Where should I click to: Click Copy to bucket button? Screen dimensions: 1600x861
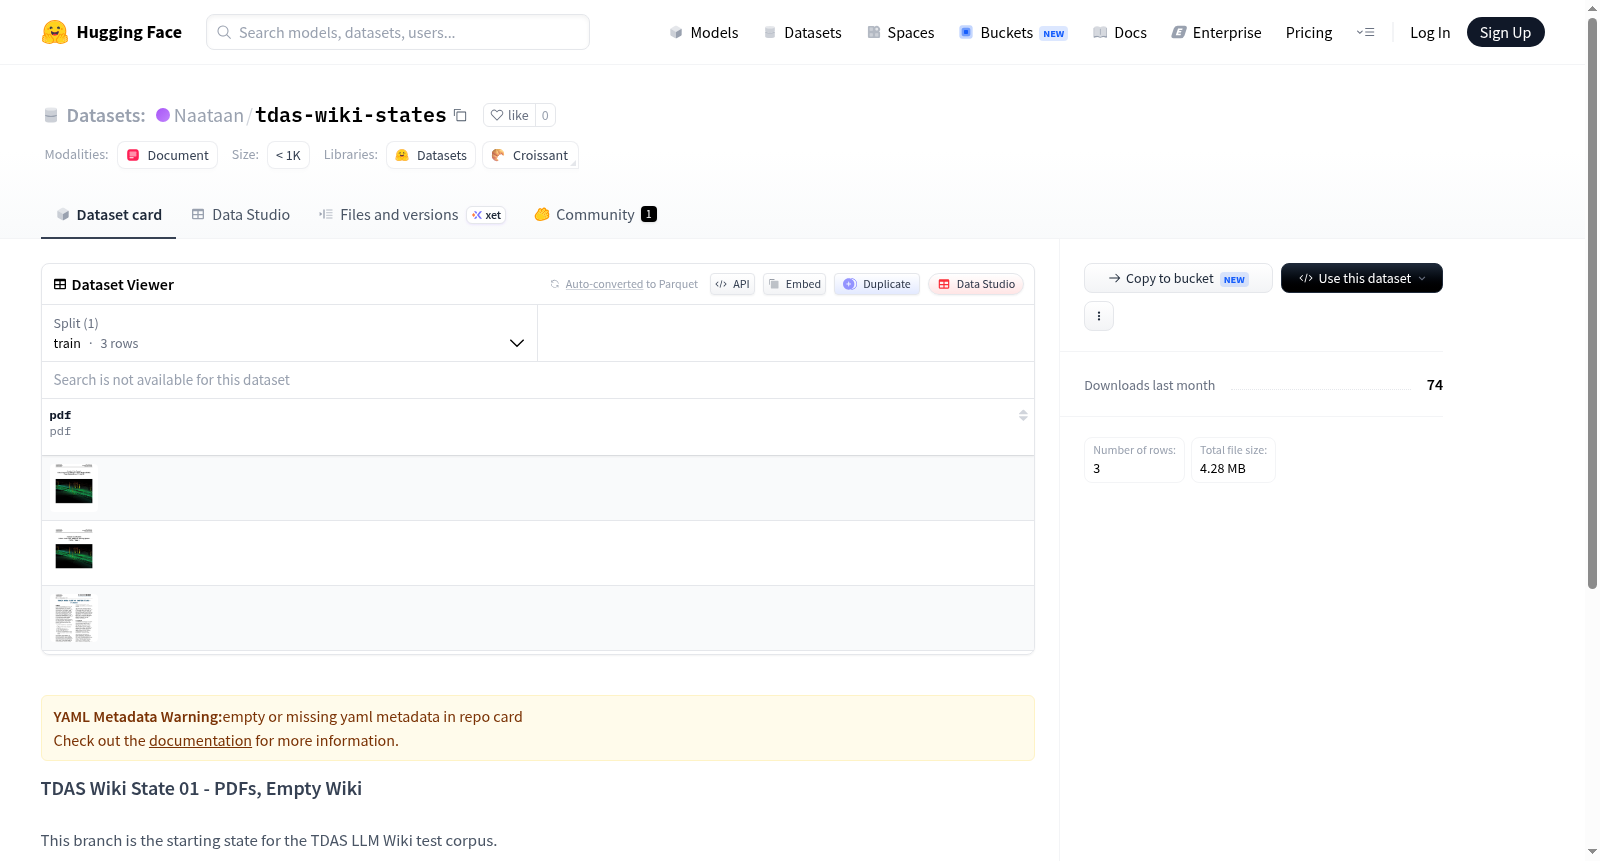pyautogui.click(x=1178, y=278)
